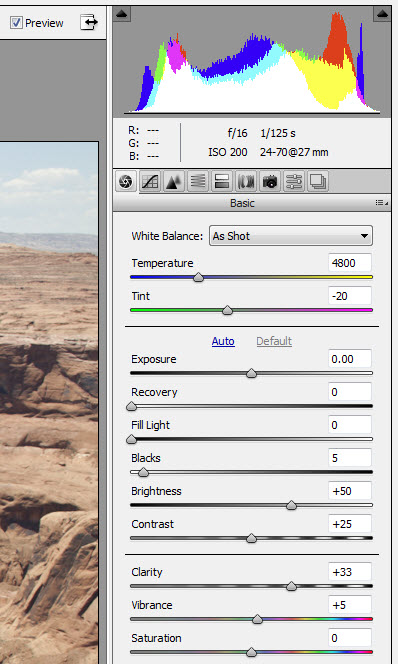
Task: Switch to the Tone Curve tab
Action: pos(150,182)
